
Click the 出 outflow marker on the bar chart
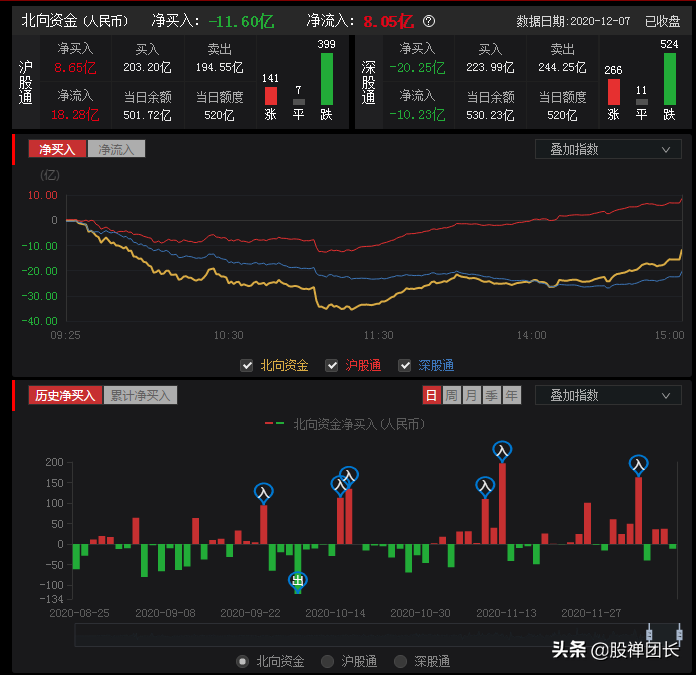coord(297,580)
